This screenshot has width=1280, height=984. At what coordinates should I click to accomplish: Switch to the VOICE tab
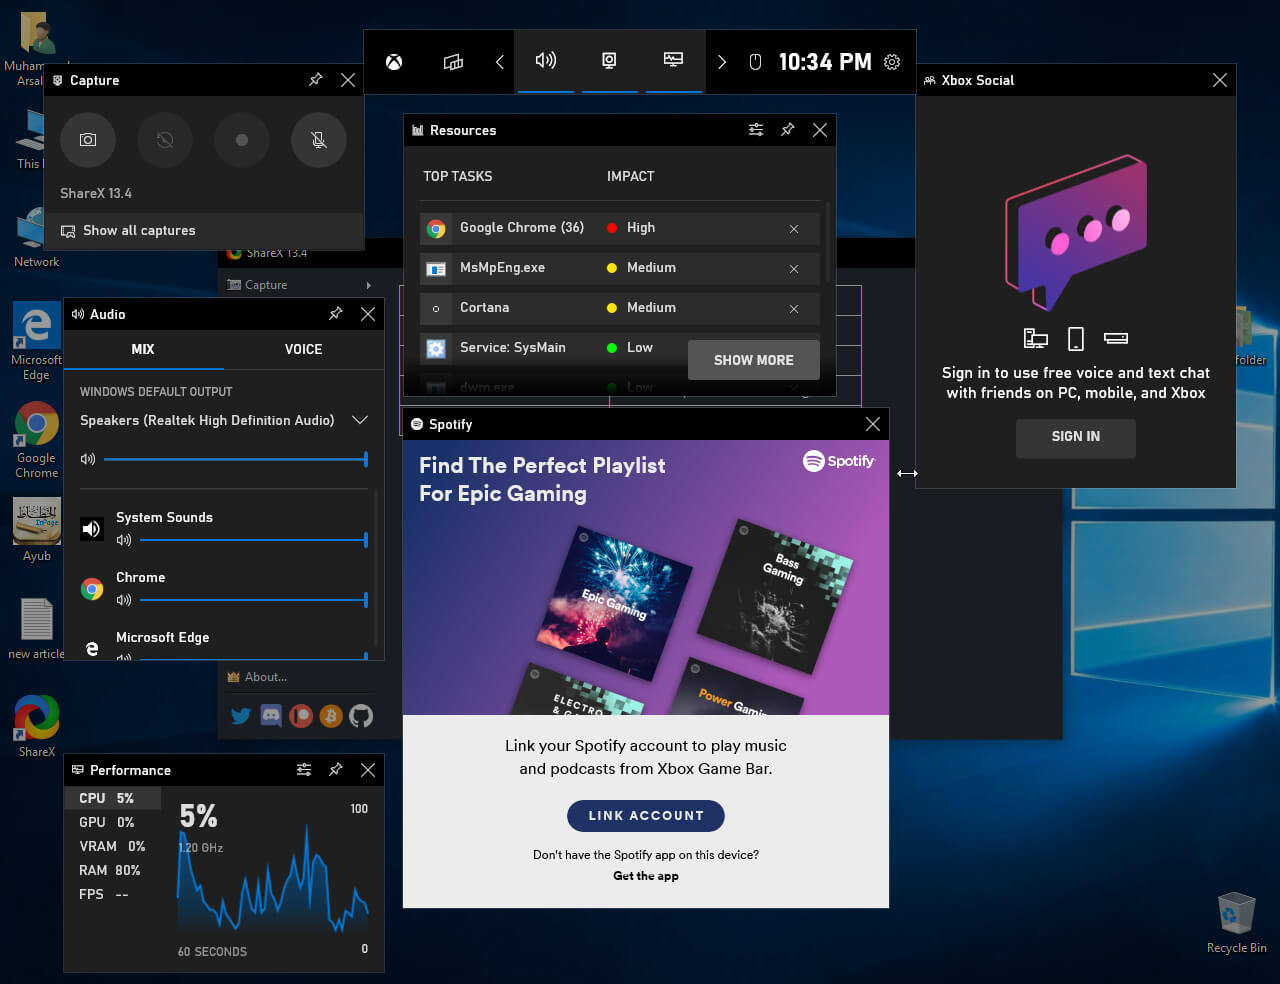304,349
